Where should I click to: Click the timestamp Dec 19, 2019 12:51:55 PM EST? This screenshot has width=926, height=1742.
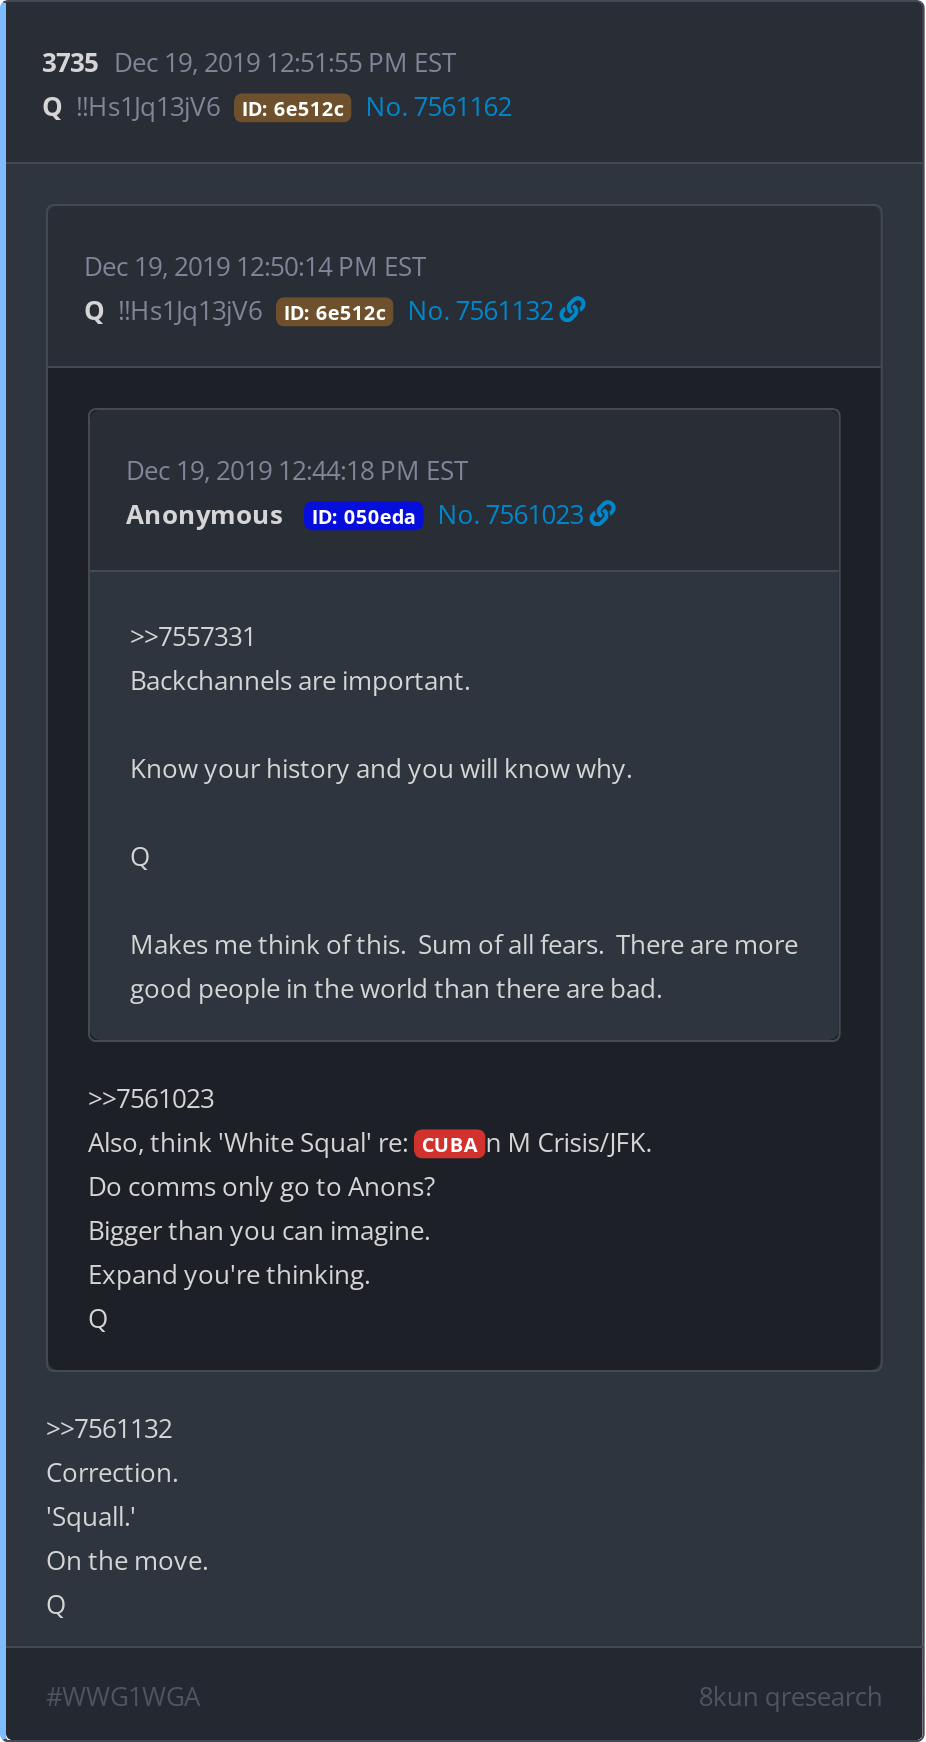(x=285, y=63)
